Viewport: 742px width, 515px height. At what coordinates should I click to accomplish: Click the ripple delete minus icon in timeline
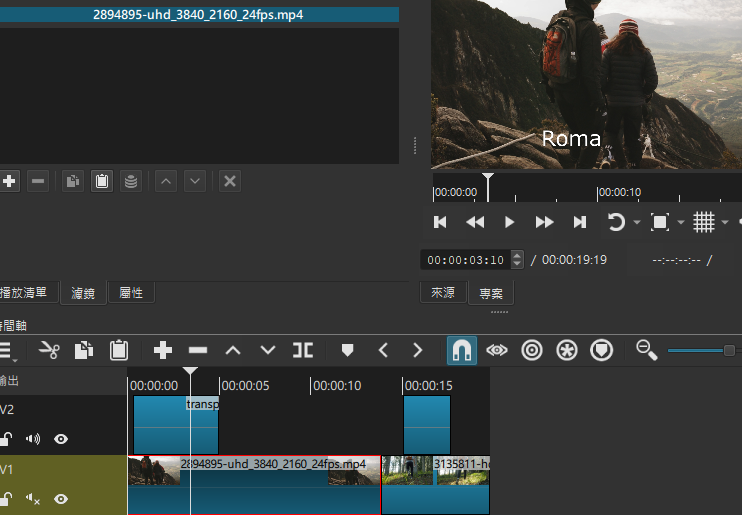click(x=198, y=350)
